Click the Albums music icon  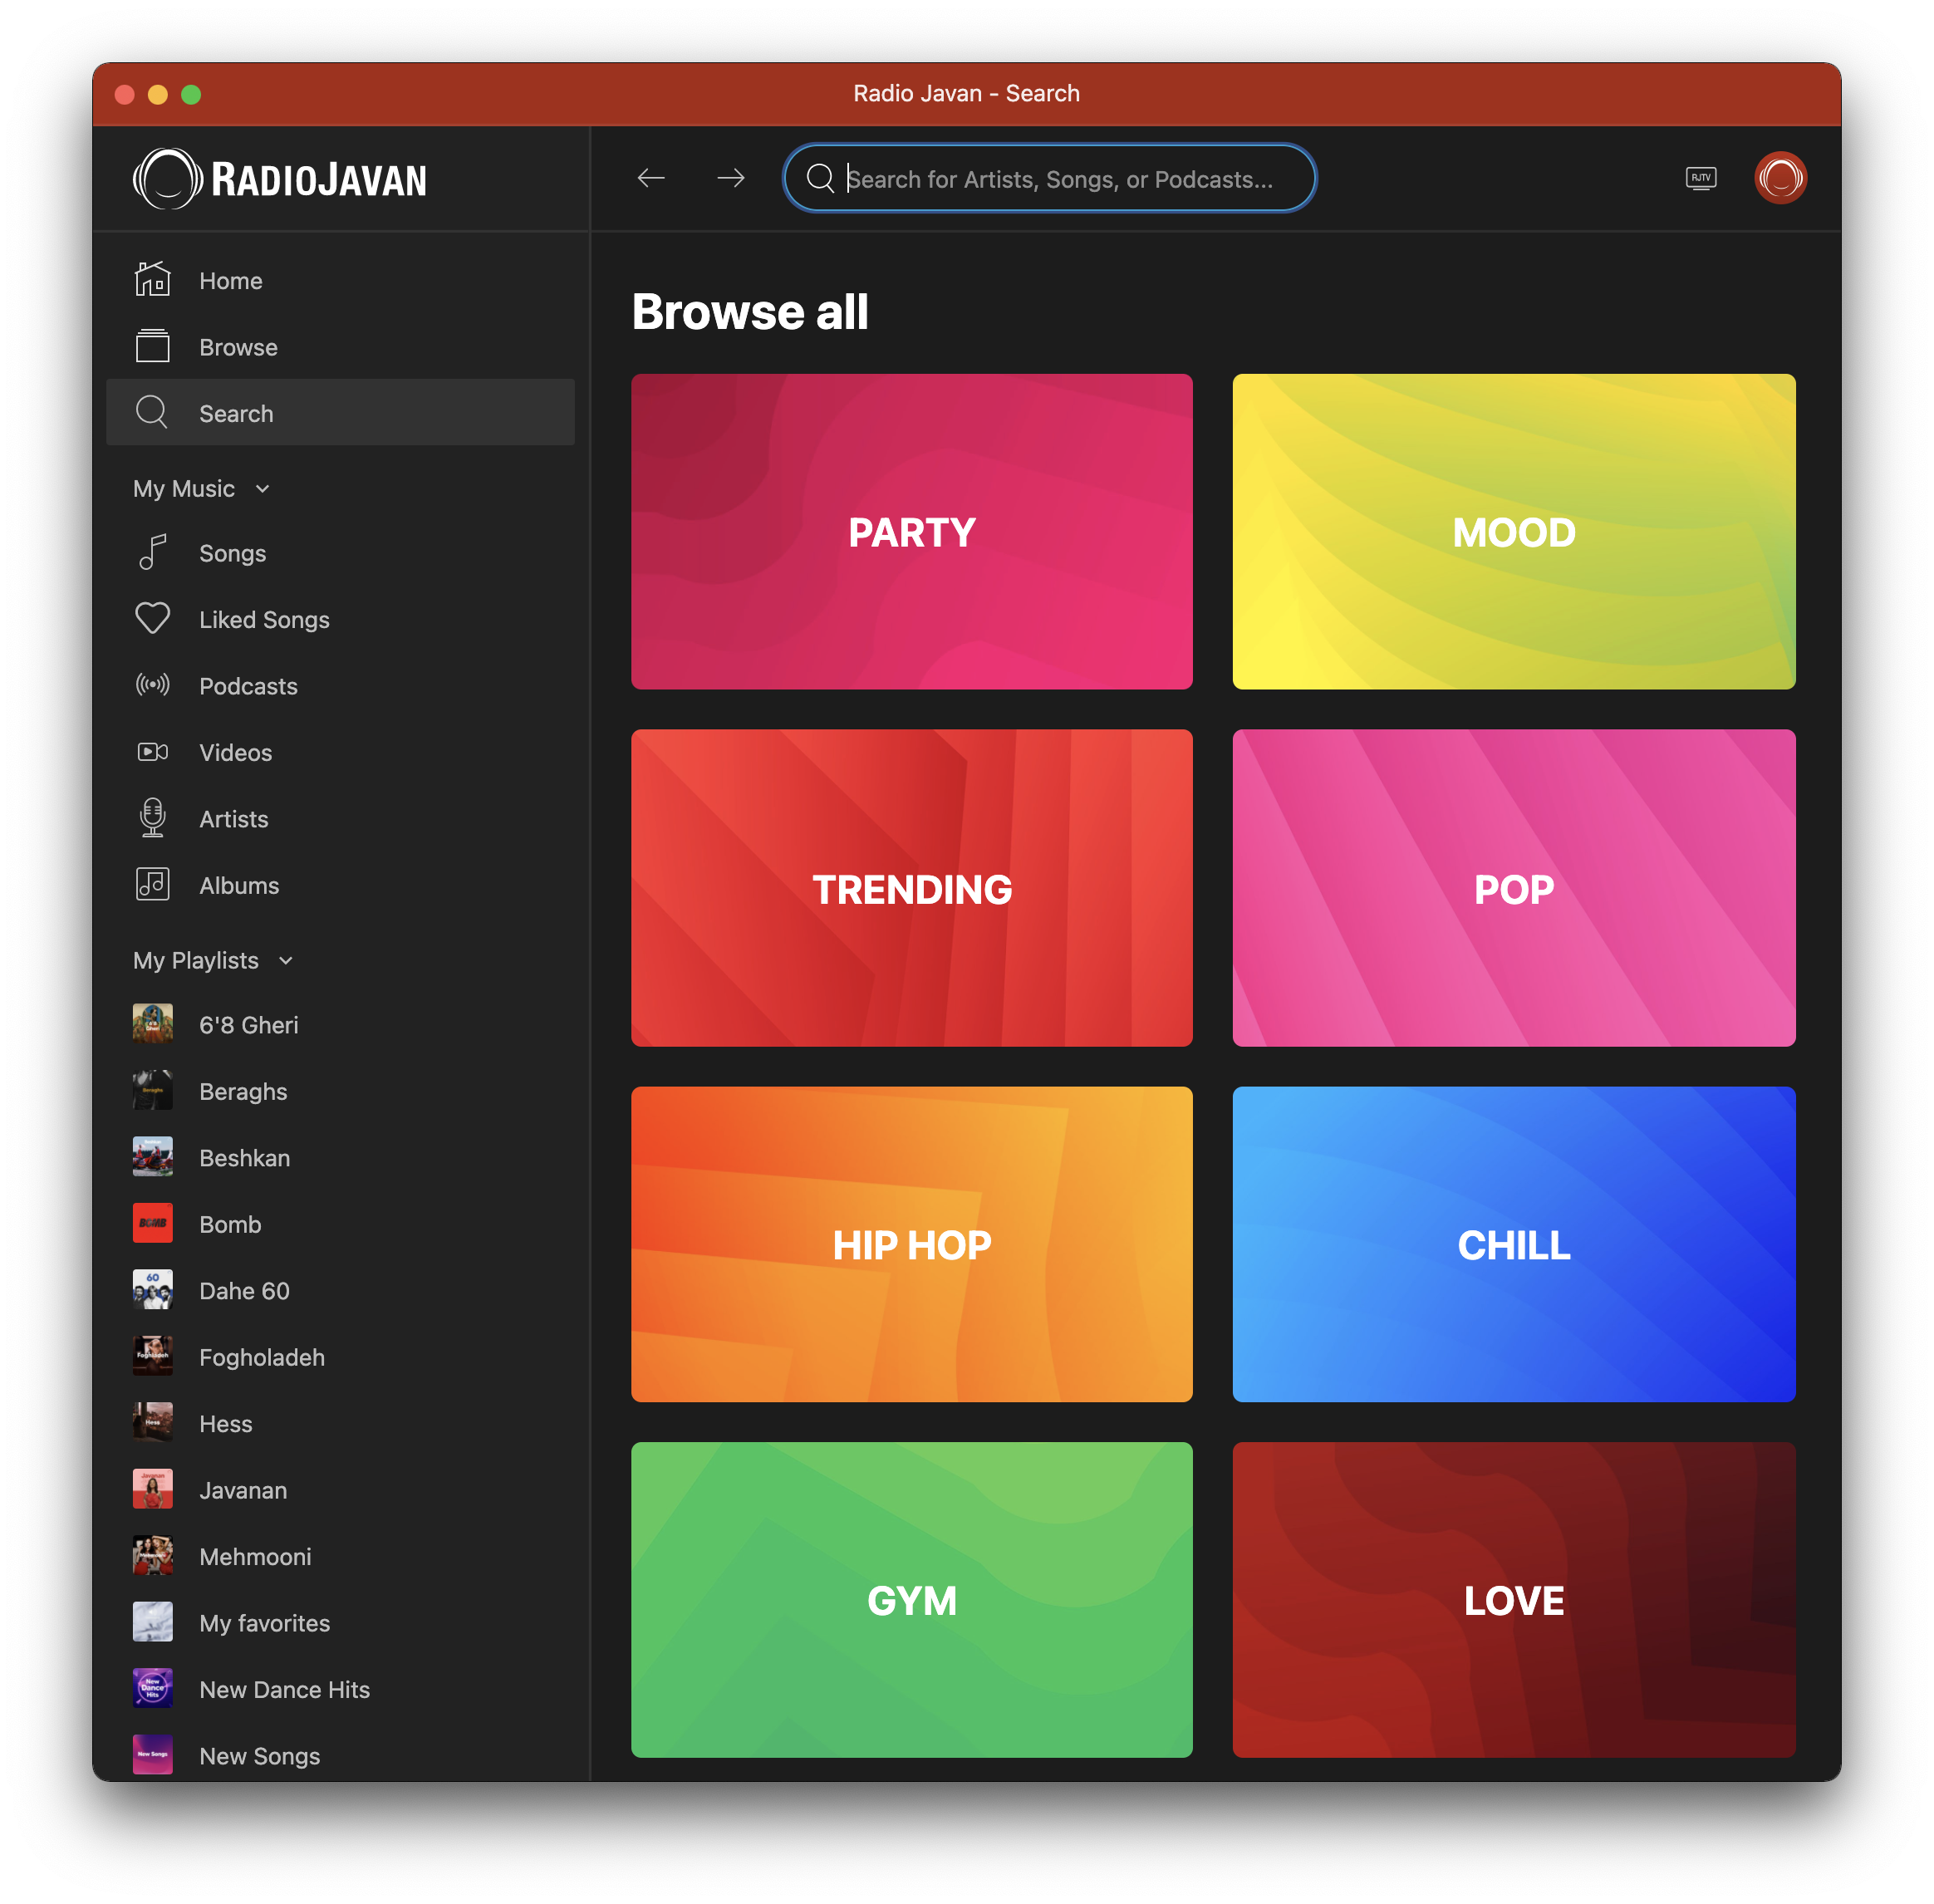pyautogui.click(x=152, y=884)
